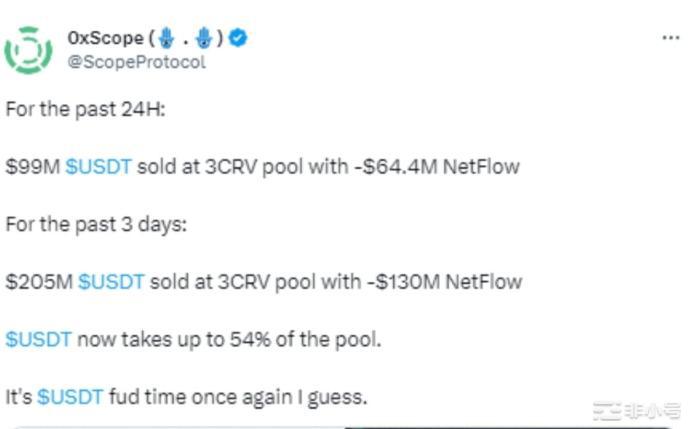Image resolution: width=689 pixels, height=429 pixels.
Task: Click the second hand emoji in the name
Action: (204, 39)
